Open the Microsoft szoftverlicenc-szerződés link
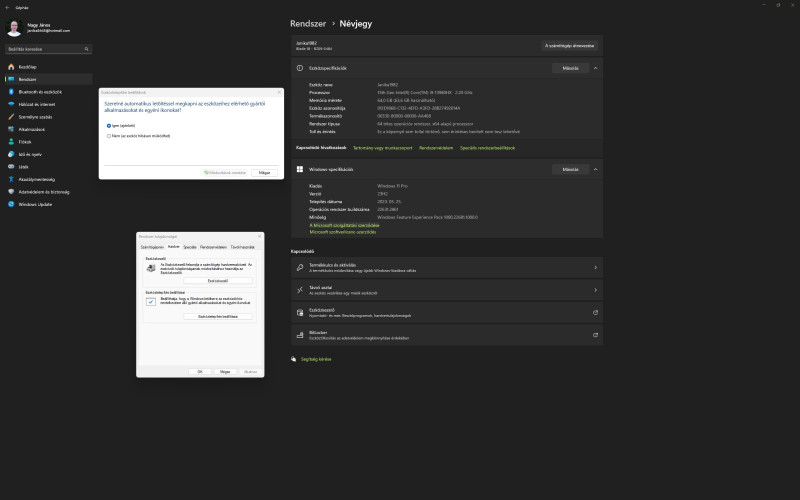 coord(343,232)
